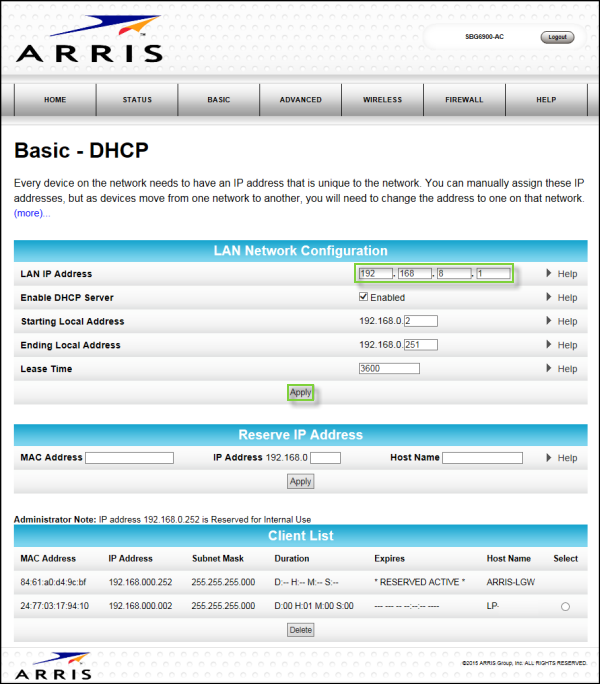Open the Firewall menu tab
The width and height of the screenshot is (600, 684).
point(464,100)
